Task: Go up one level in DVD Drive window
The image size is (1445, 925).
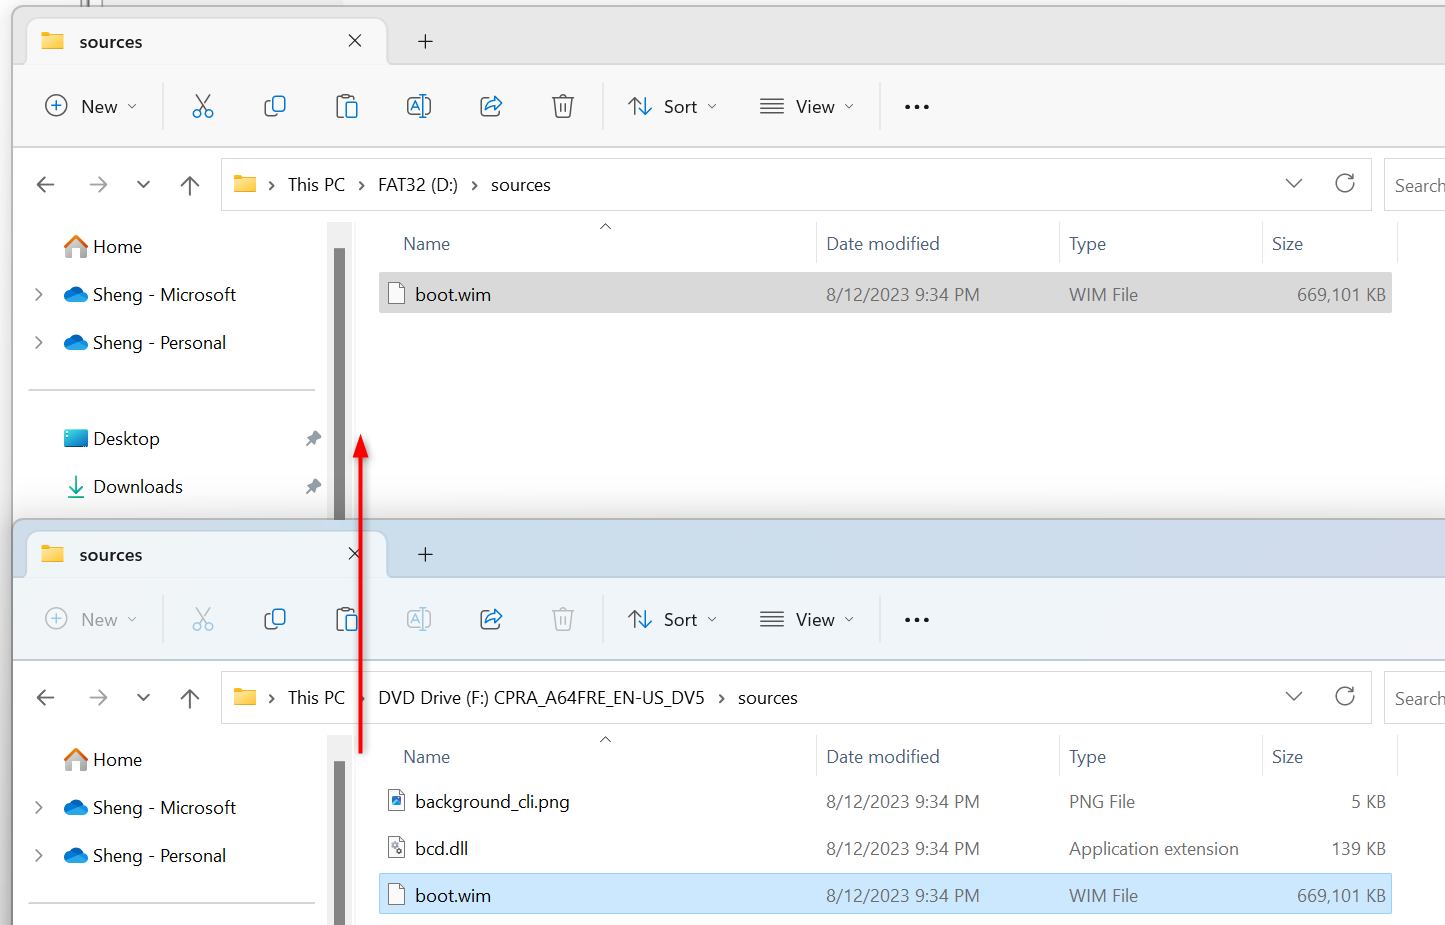Action: click(x=190, y=698)
